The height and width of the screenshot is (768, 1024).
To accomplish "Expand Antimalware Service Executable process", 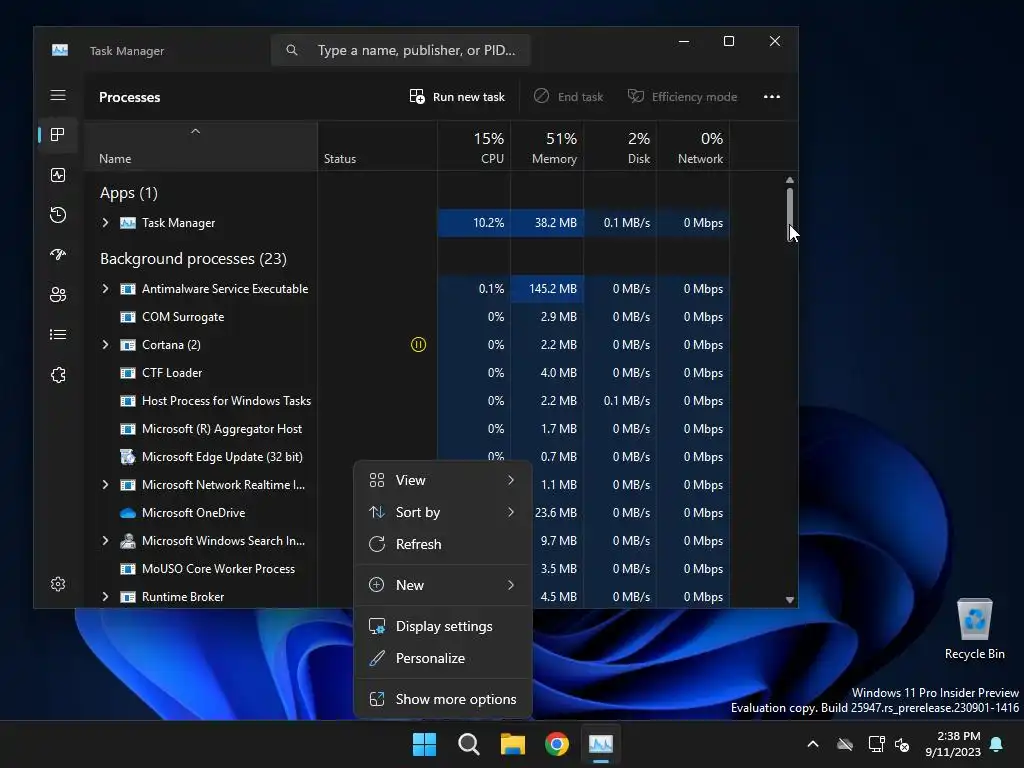I will (x=105, y=289).
